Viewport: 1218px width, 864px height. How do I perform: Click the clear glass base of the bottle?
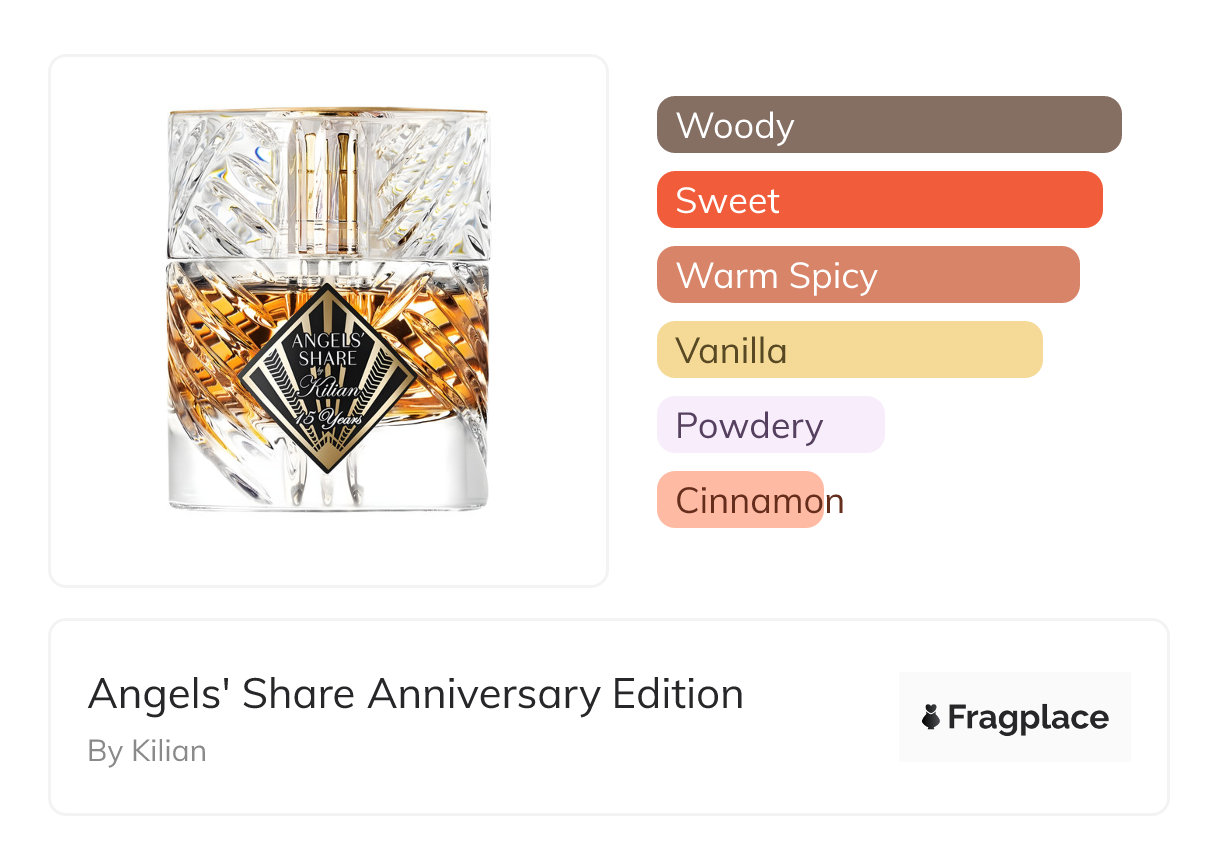pyautogui.click(x=329, y=487)
